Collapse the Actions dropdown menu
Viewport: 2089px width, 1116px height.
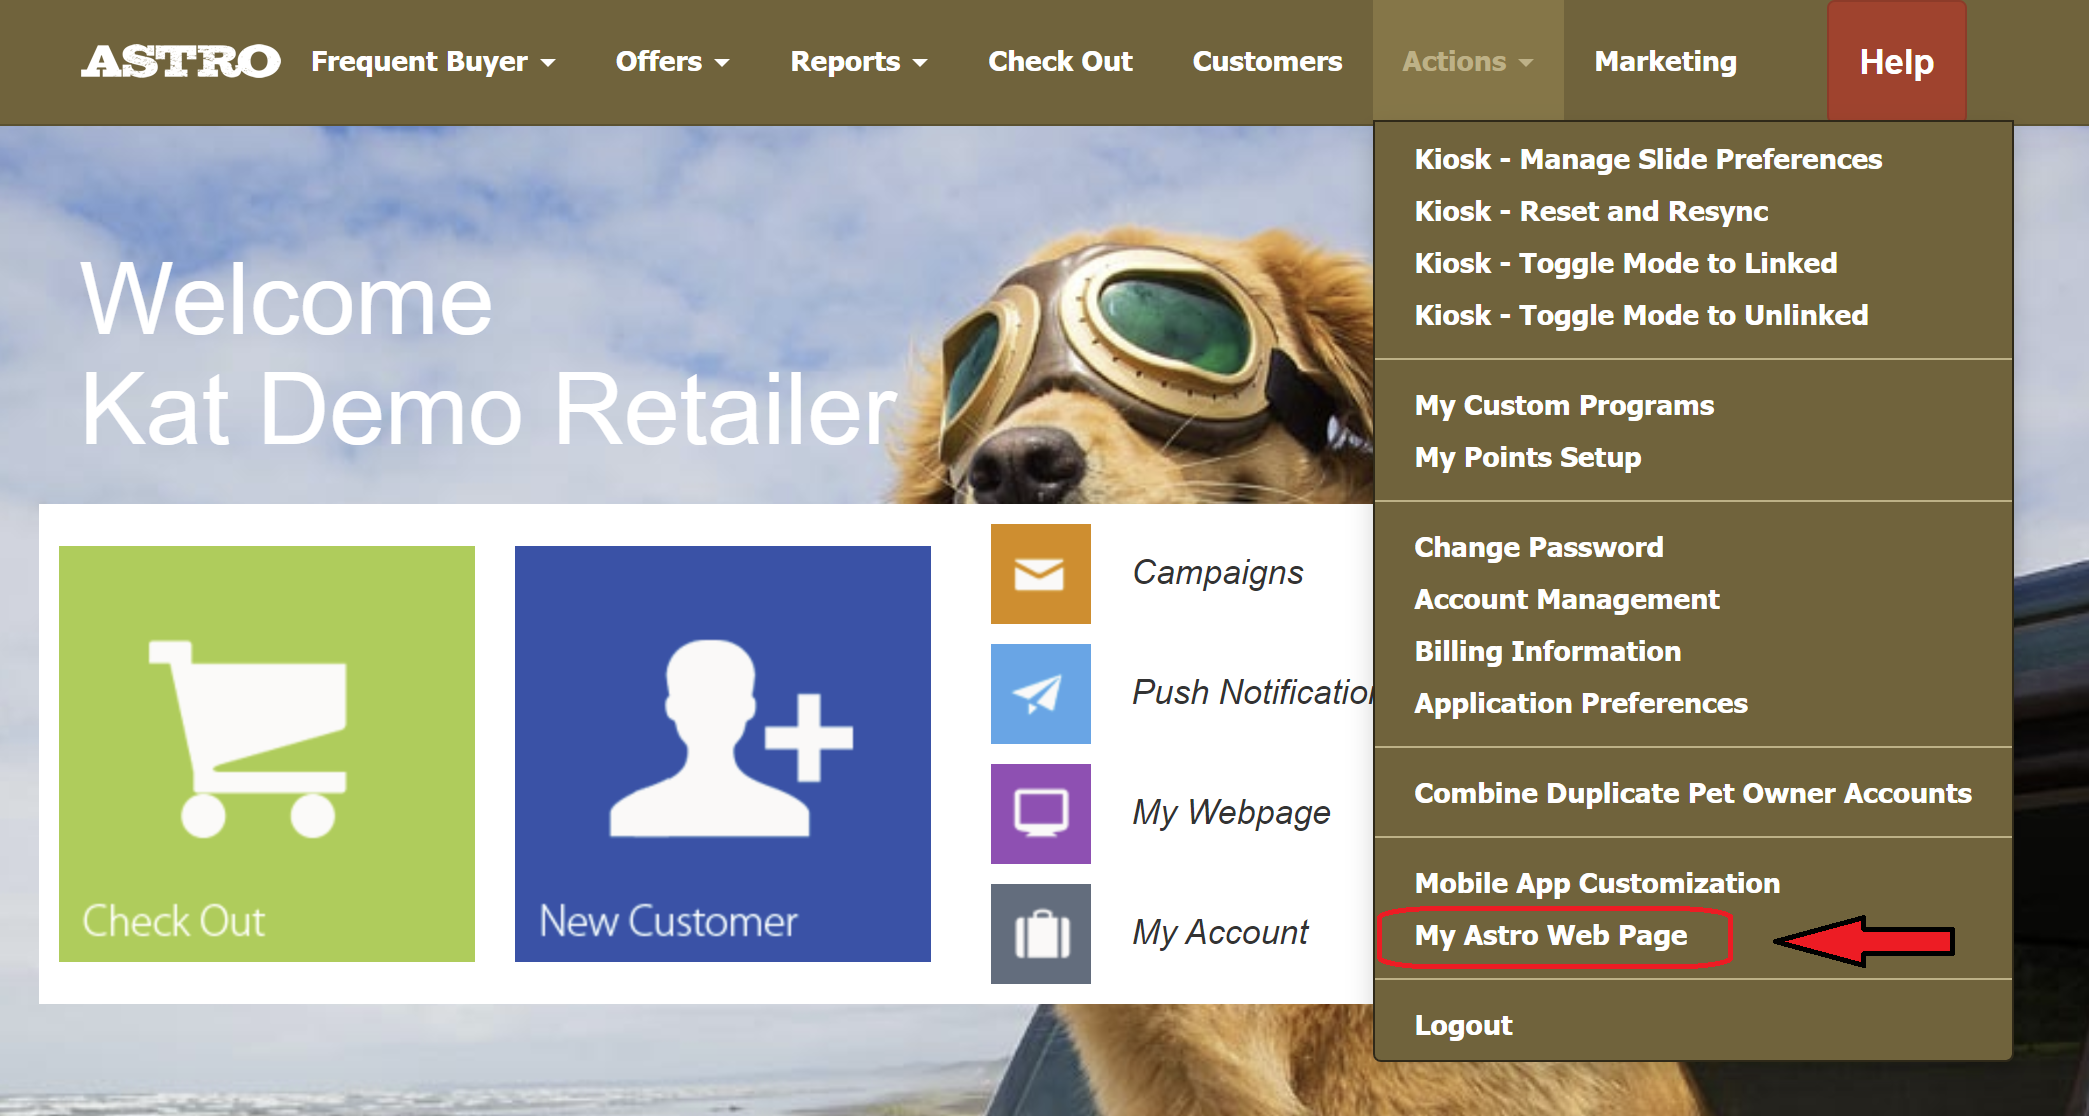click(x=1467, y=62)
